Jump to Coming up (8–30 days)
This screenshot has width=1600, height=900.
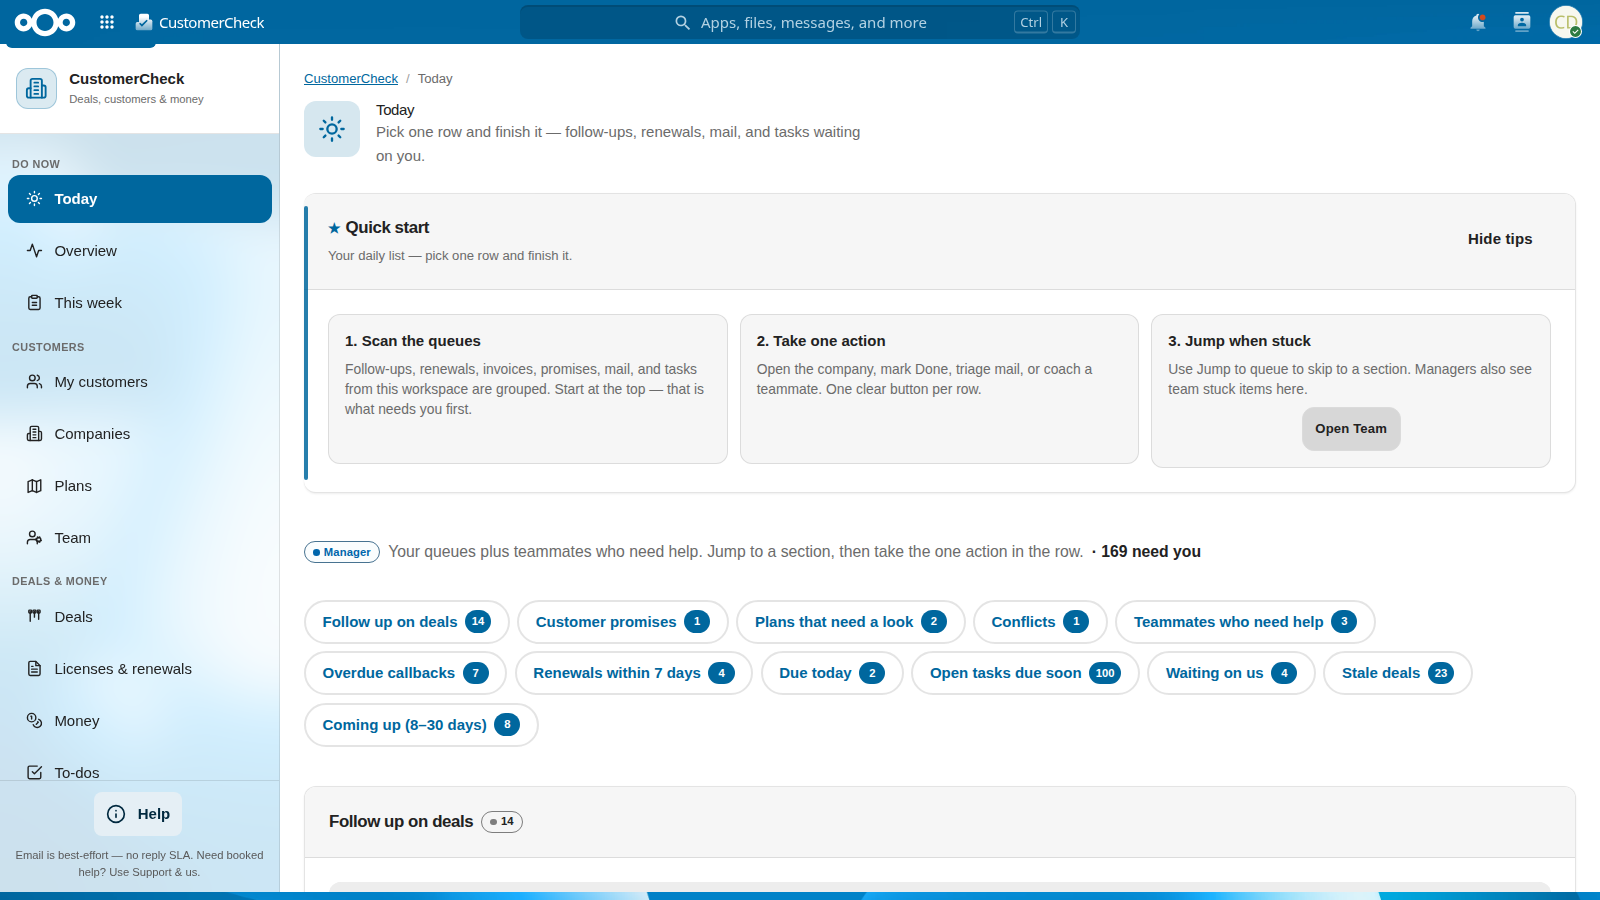point(421,725)
